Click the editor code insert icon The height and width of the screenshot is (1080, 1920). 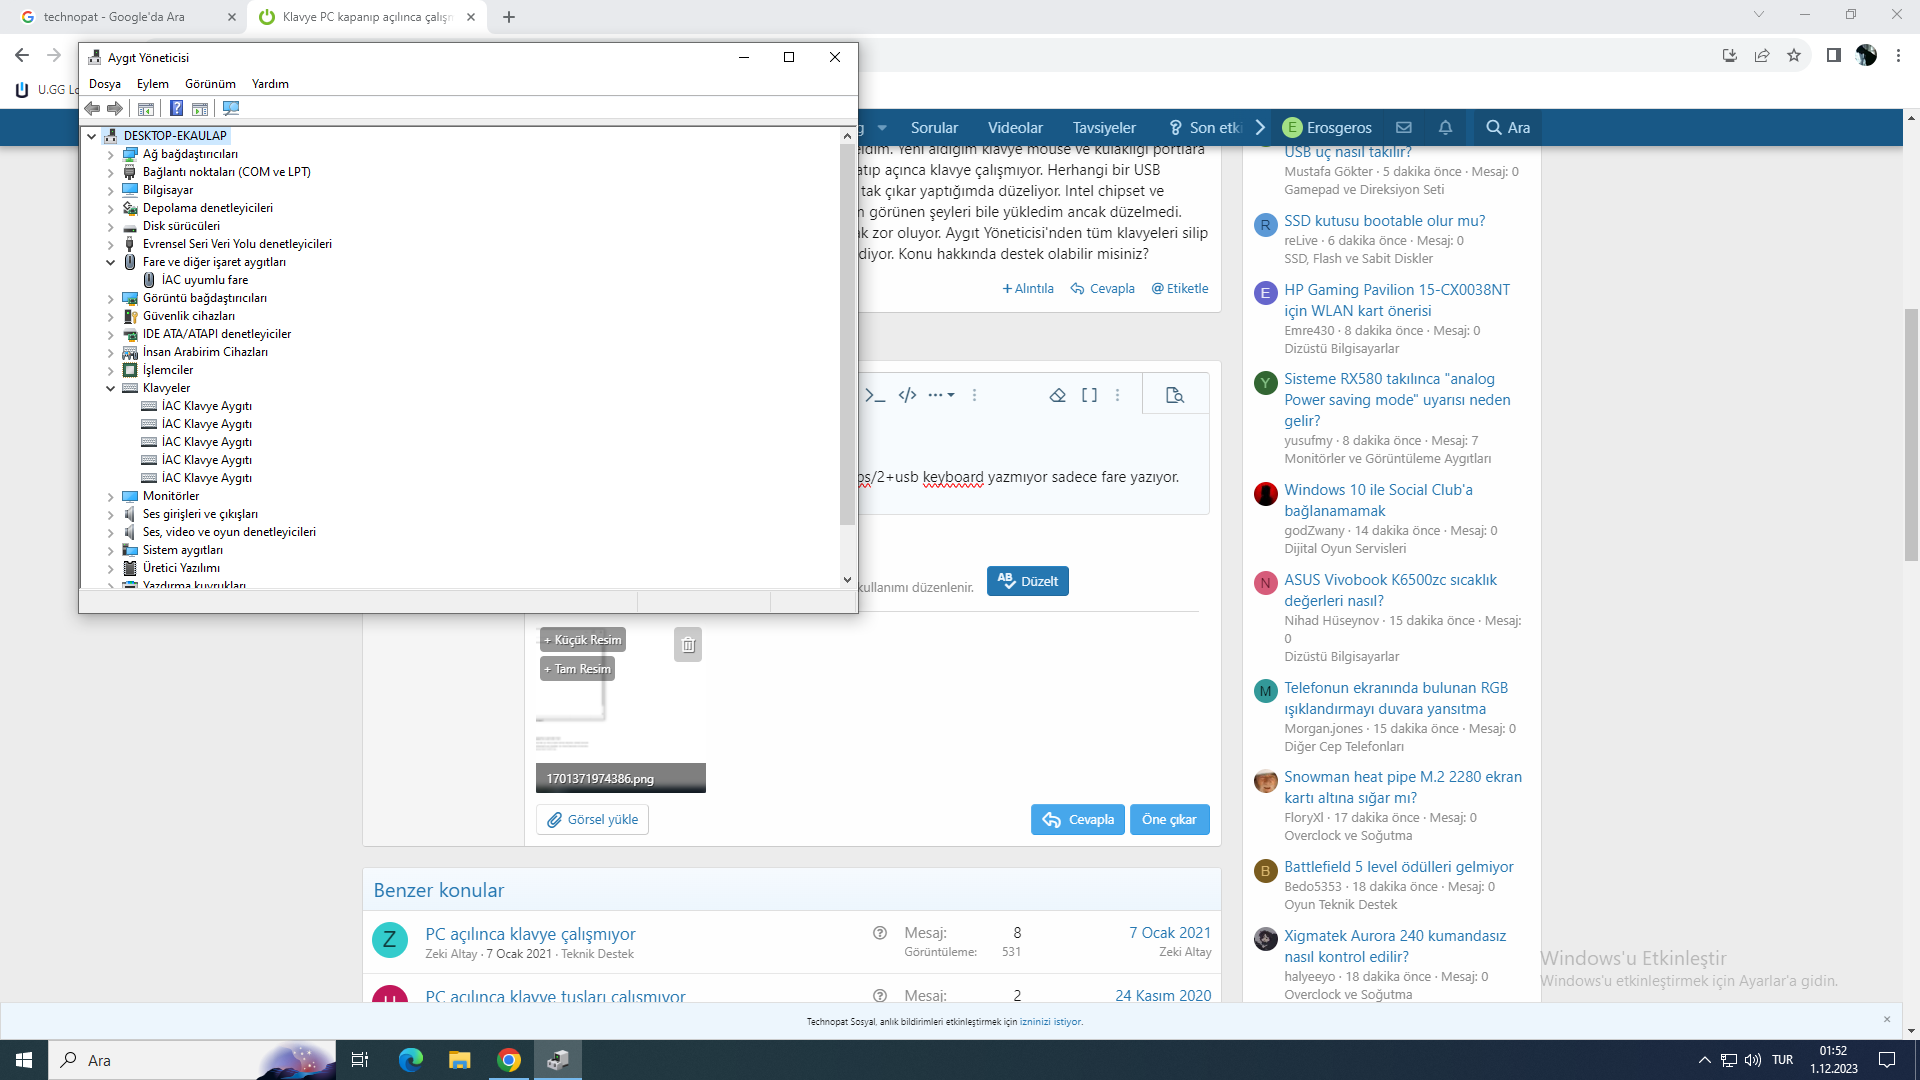907,395
